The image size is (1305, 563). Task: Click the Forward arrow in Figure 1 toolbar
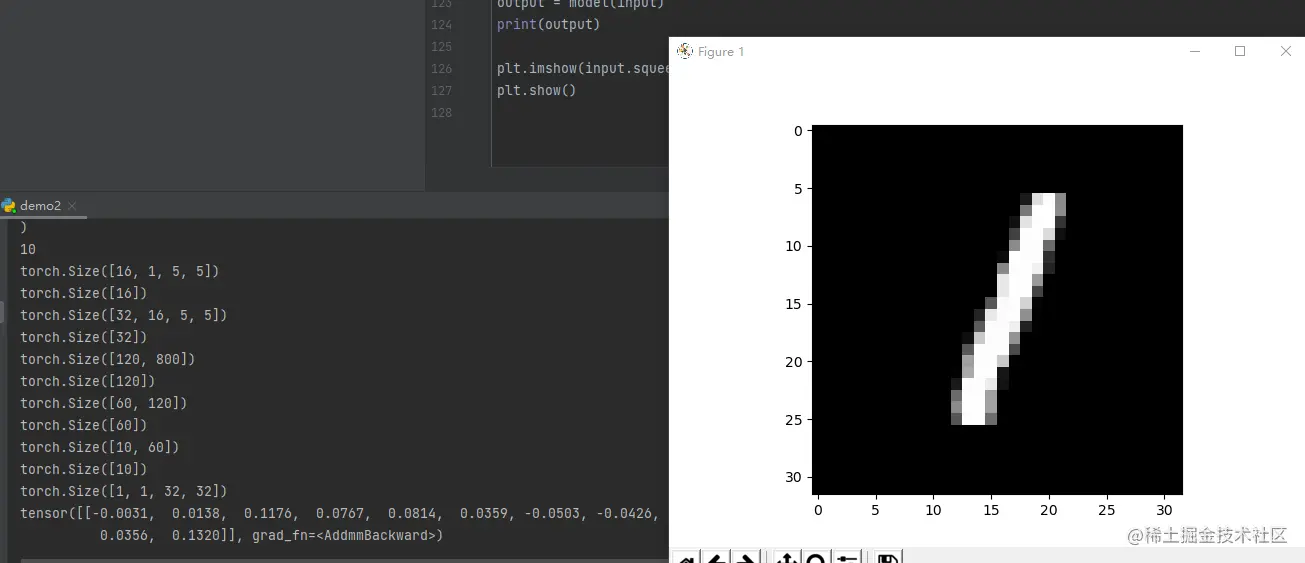pos(746,558)
